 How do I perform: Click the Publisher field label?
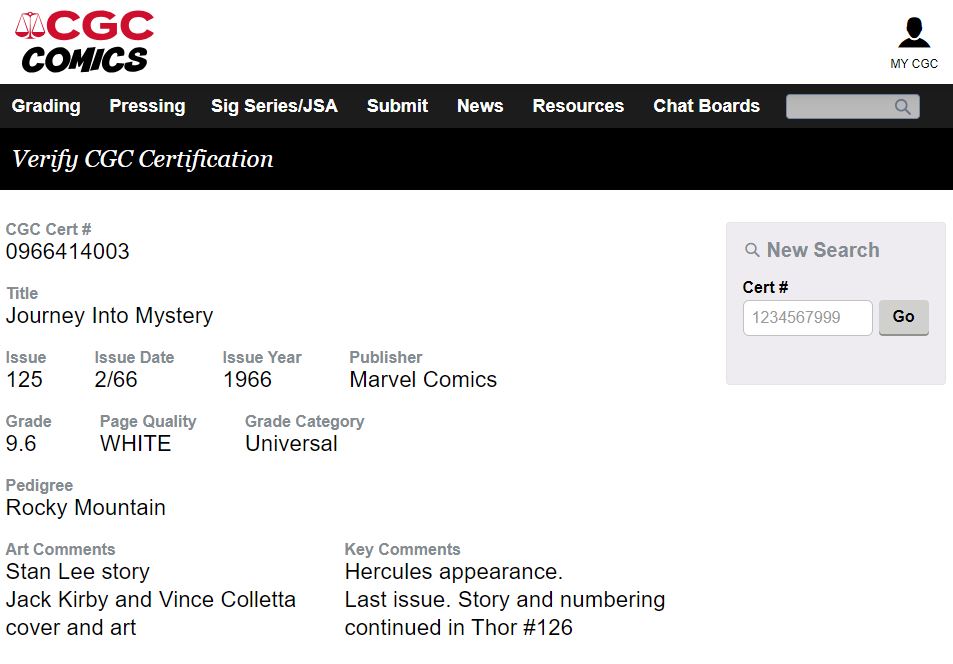[x=386, y=357]
